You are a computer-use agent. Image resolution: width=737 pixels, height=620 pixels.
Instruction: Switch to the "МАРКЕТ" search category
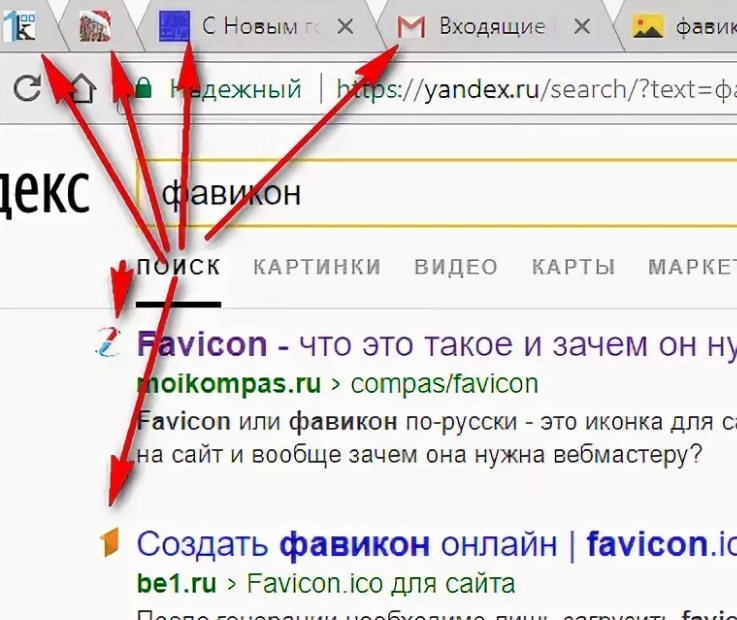(x=693, y=267)
